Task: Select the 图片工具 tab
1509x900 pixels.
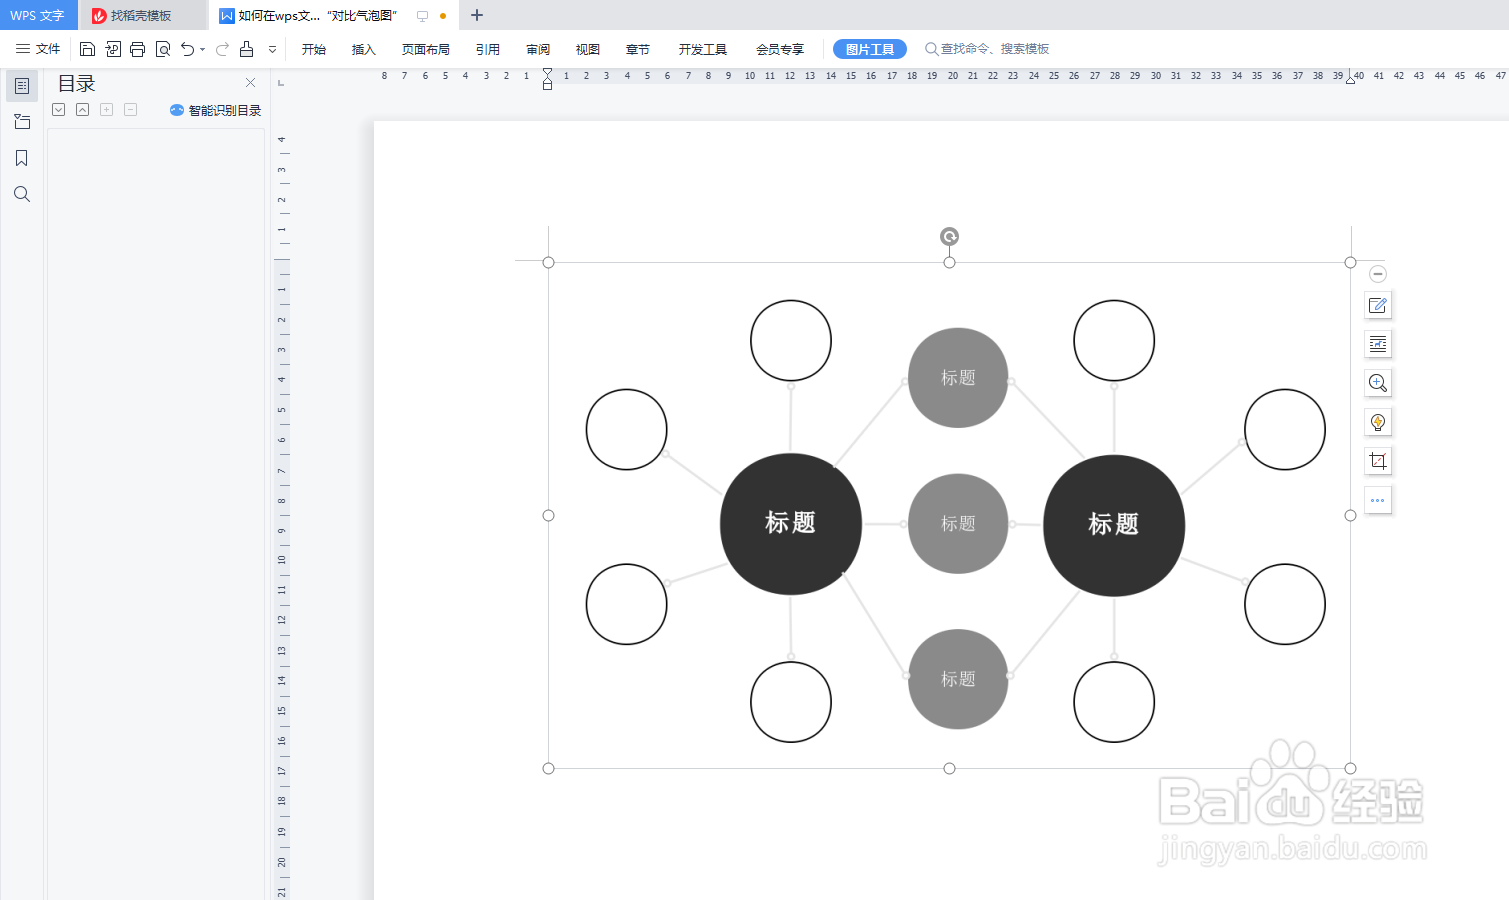Action: click(x=870, y=49)
